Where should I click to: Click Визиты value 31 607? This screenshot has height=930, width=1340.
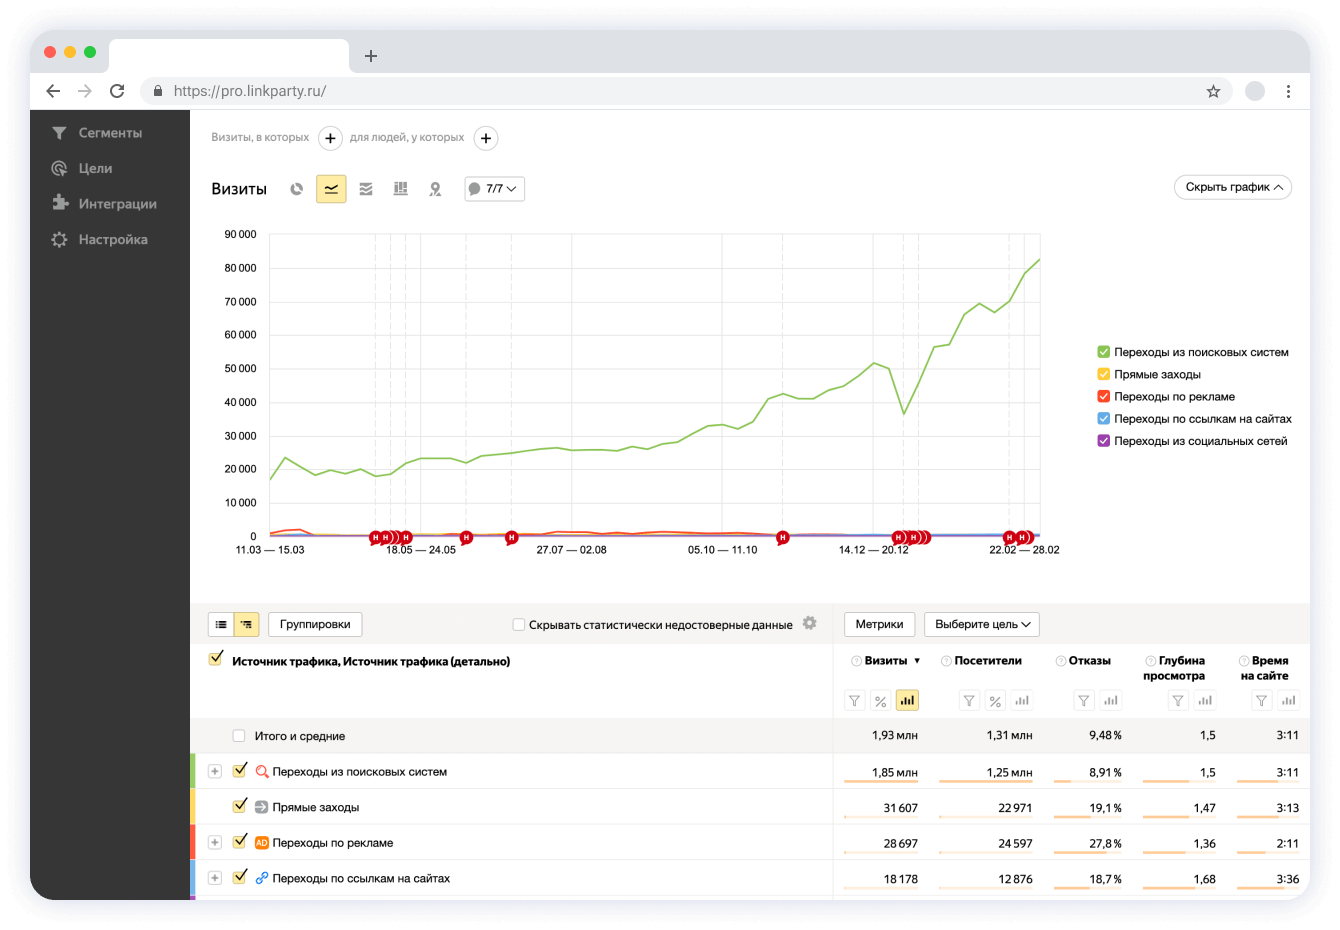click(900, 808)
